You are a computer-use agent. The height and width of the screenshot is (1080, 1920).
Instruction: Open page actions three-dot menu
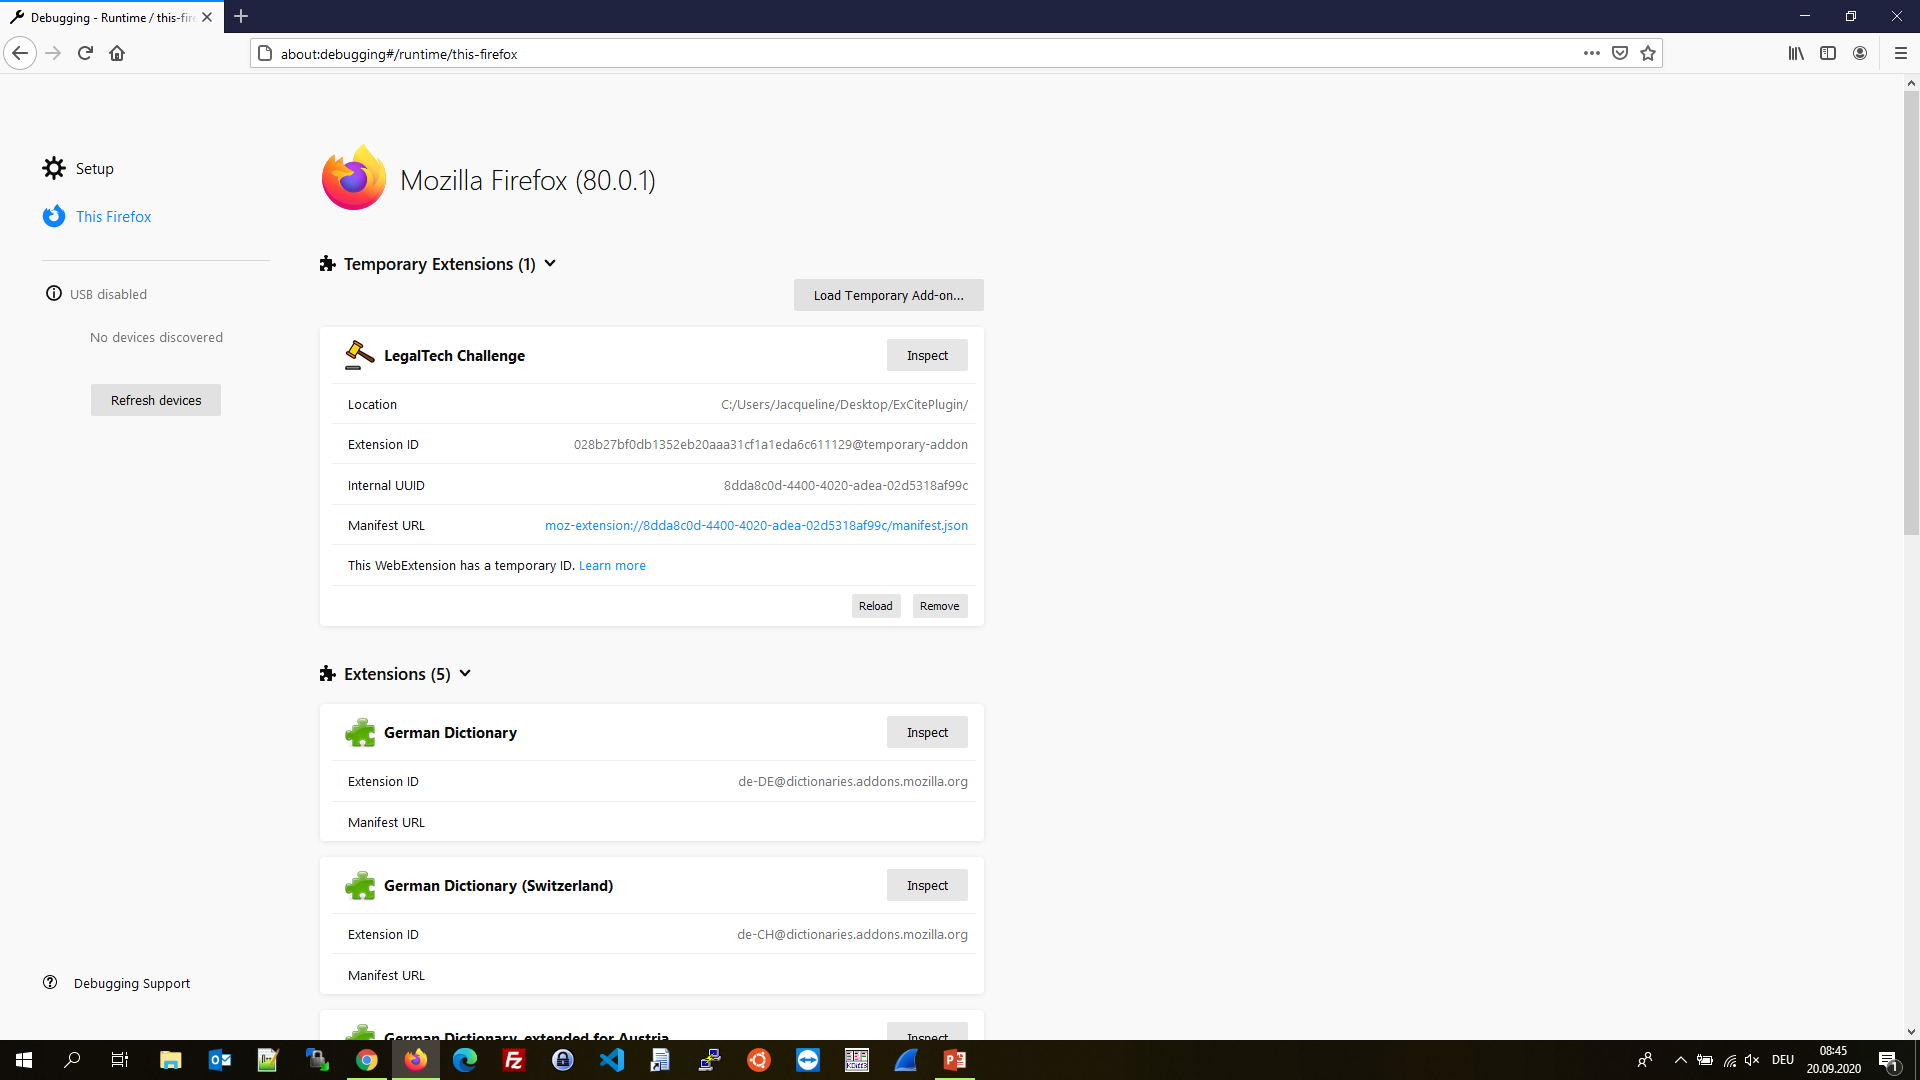1592,54
